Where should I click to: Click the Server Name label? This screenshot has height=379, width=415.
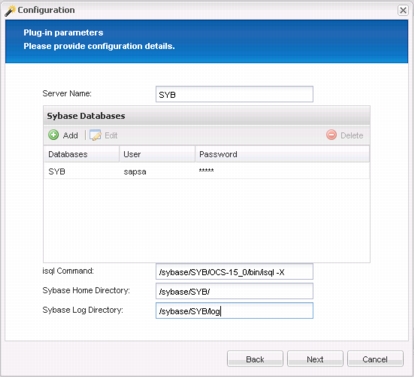[67, 93]
